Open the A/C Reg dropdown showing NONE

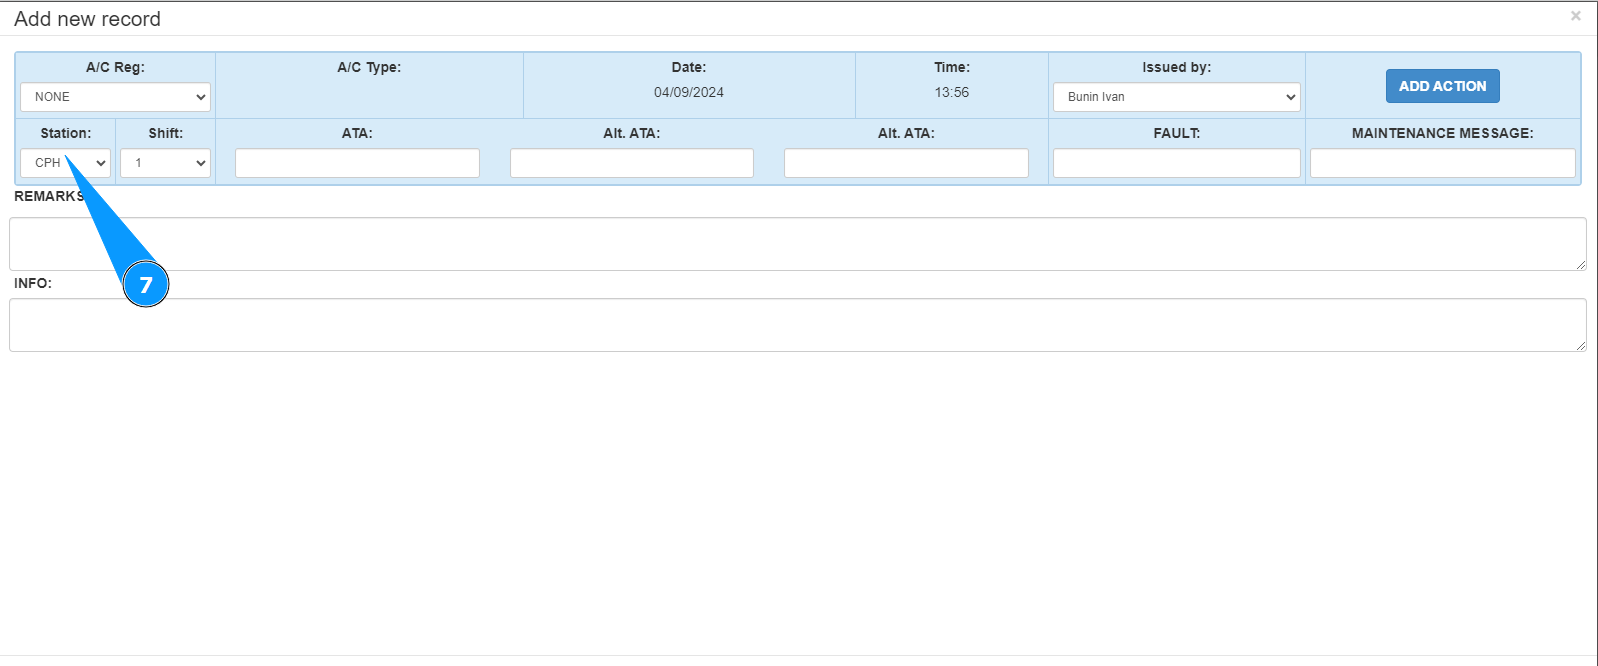[x=115, y=97]
